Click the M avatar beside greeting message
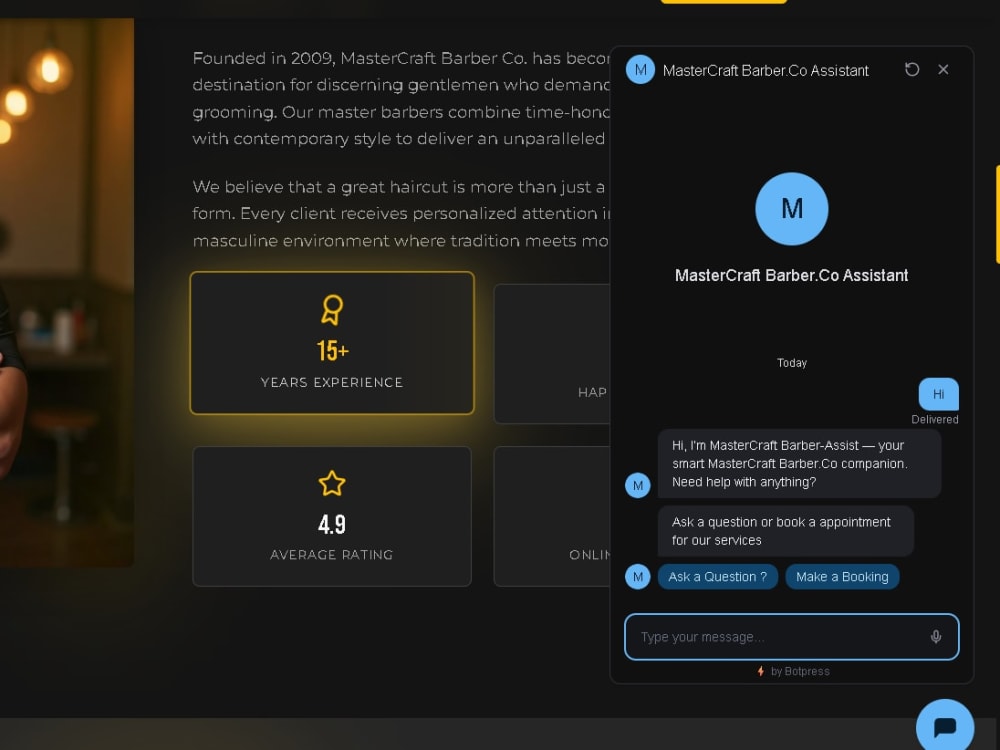 point(638,485)
